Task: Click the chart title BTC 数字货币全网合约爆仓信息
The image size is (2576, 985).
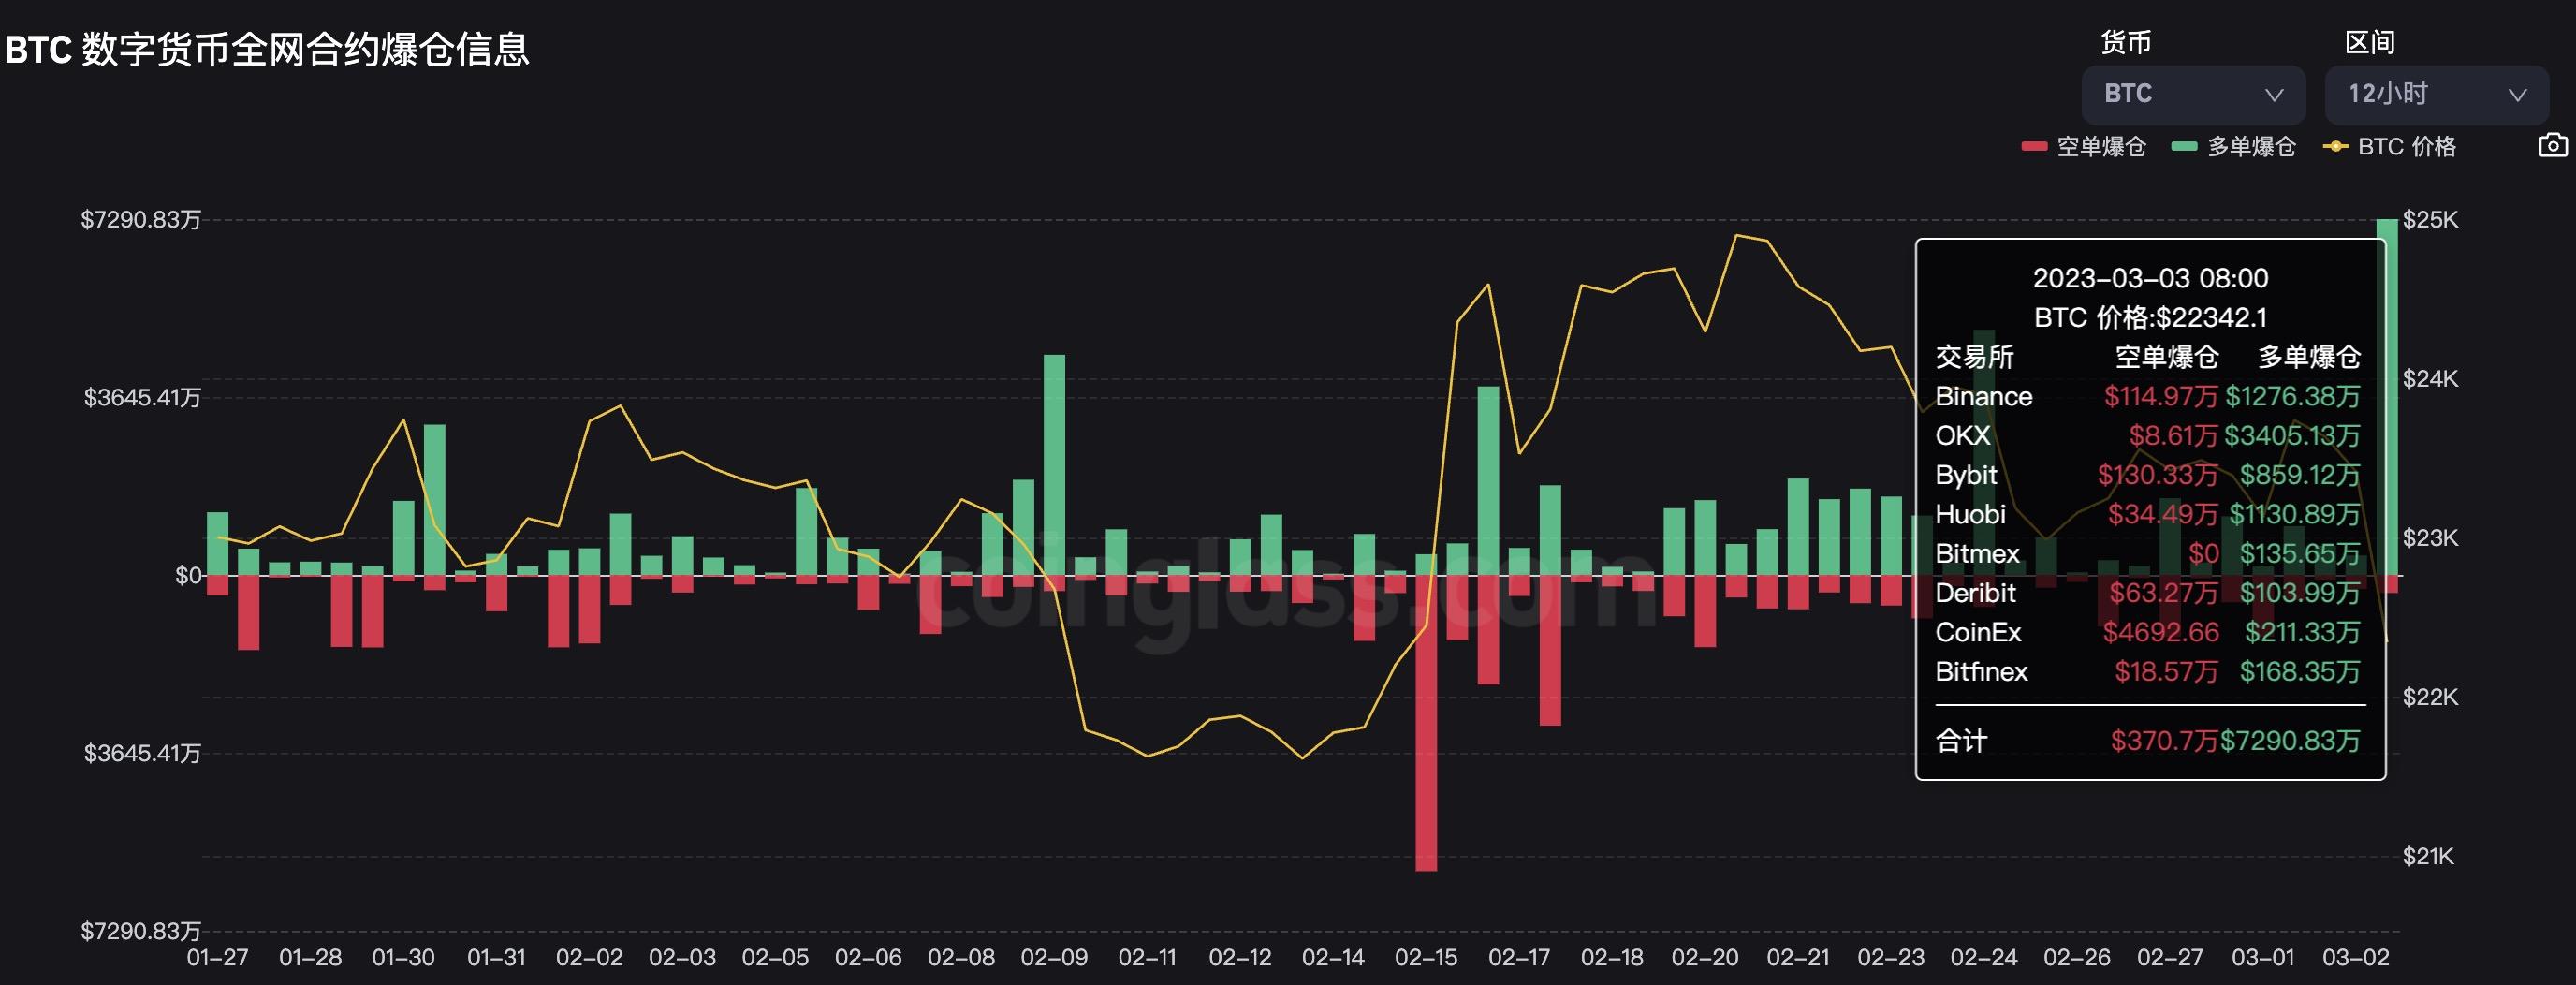Action: tap(267, 49)
